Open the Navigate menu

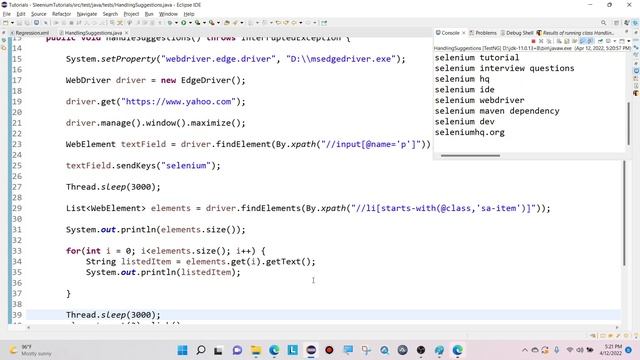87,14
